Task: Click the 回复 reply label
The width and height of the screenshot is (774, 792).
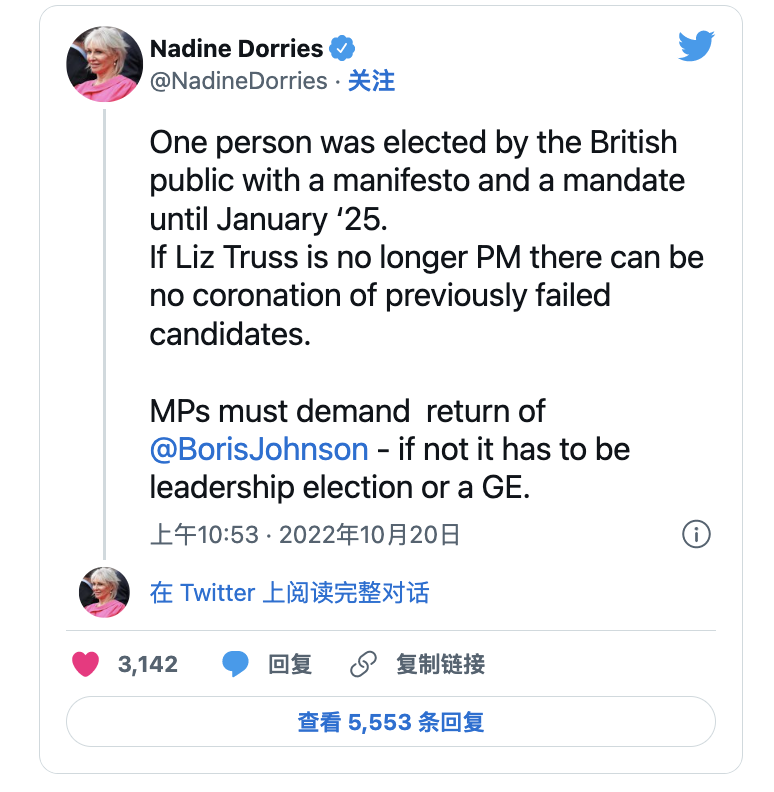Action: click(290, 664)
